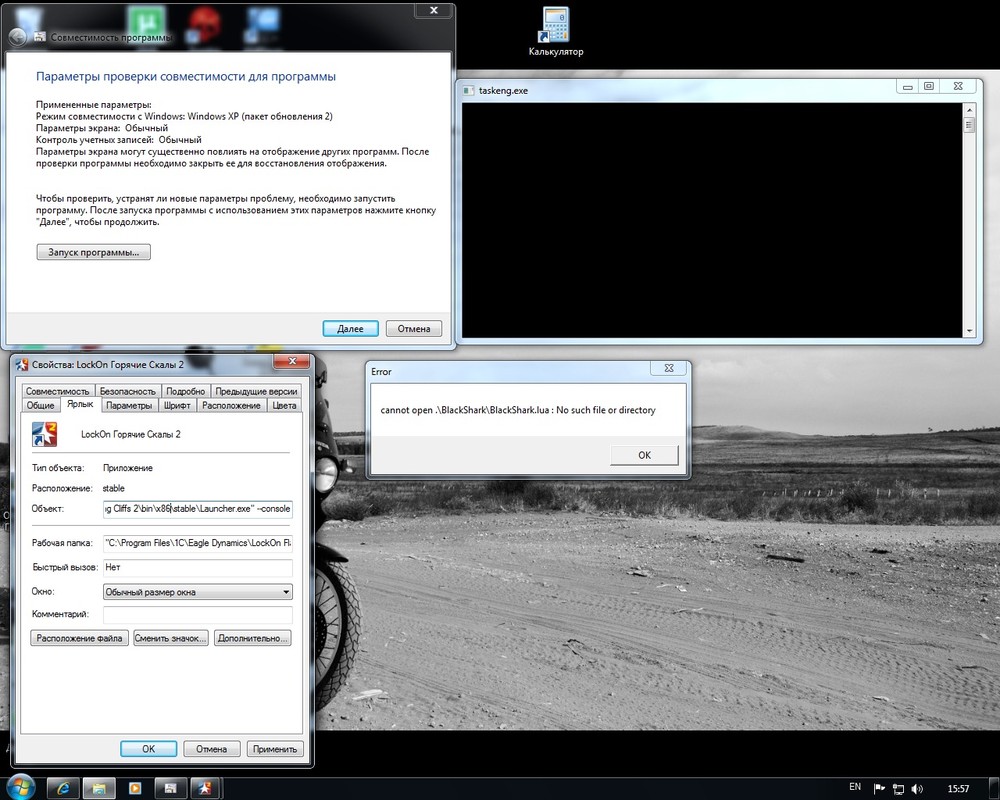Click Отмена in the properties dialog
Viewport: 1000px width, 800px height.
click(211, 749)
